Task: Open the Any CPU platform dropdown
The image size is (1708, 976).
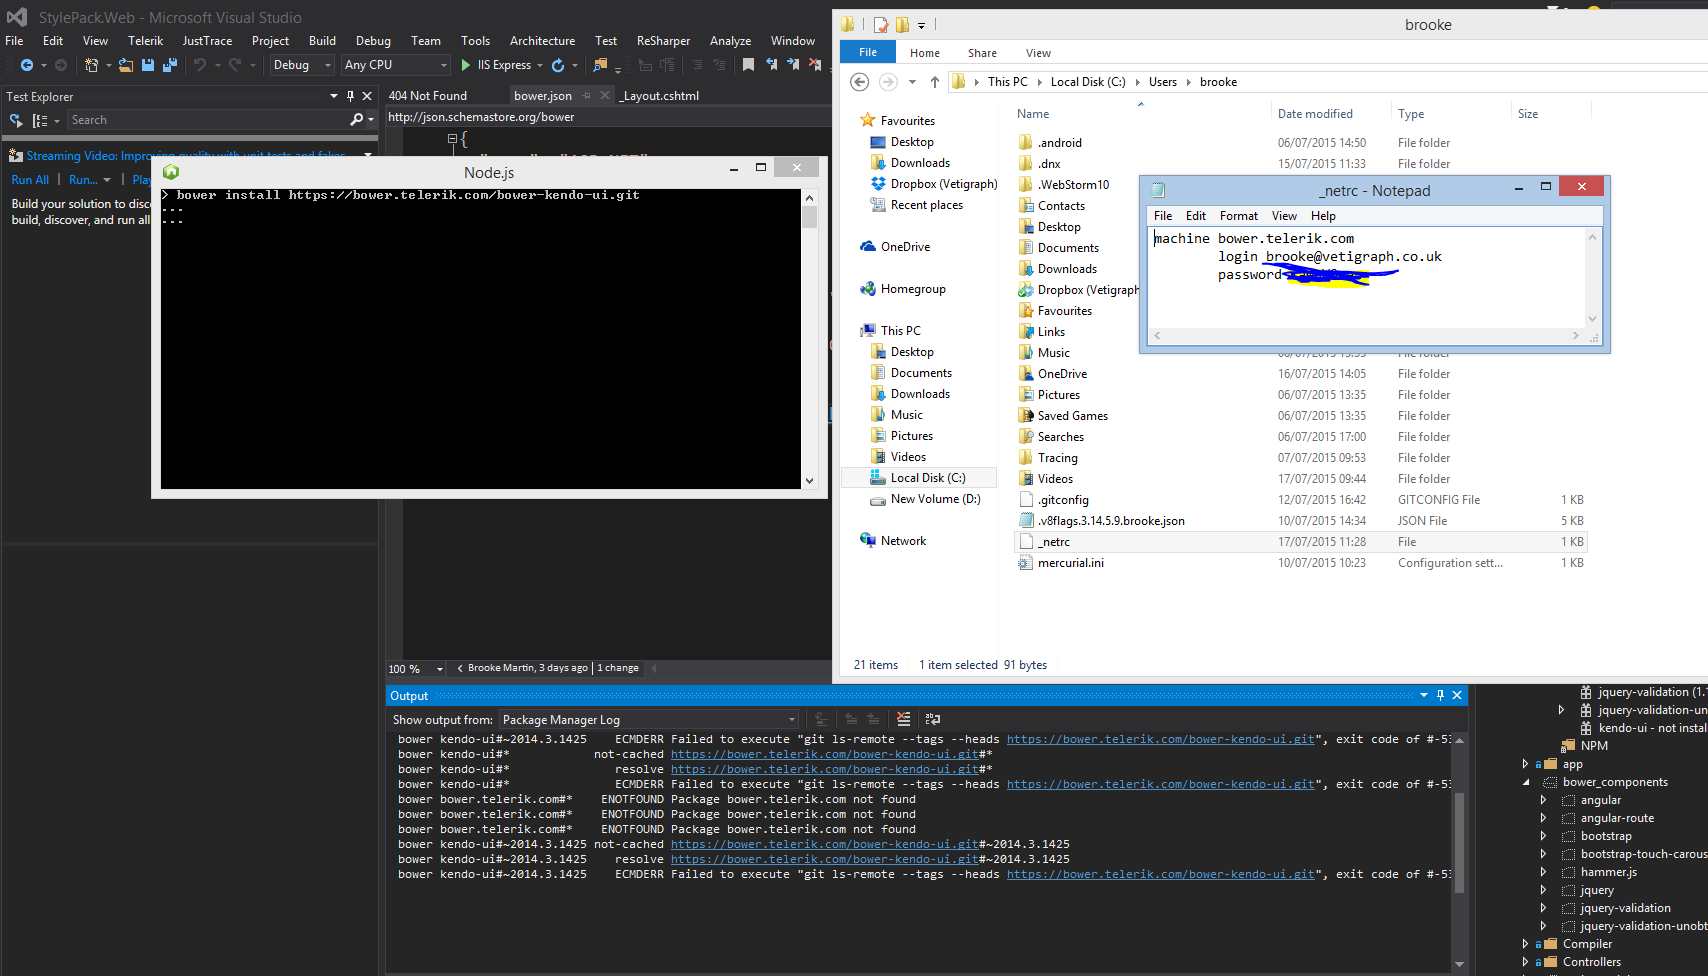Action: click(397, 65)
